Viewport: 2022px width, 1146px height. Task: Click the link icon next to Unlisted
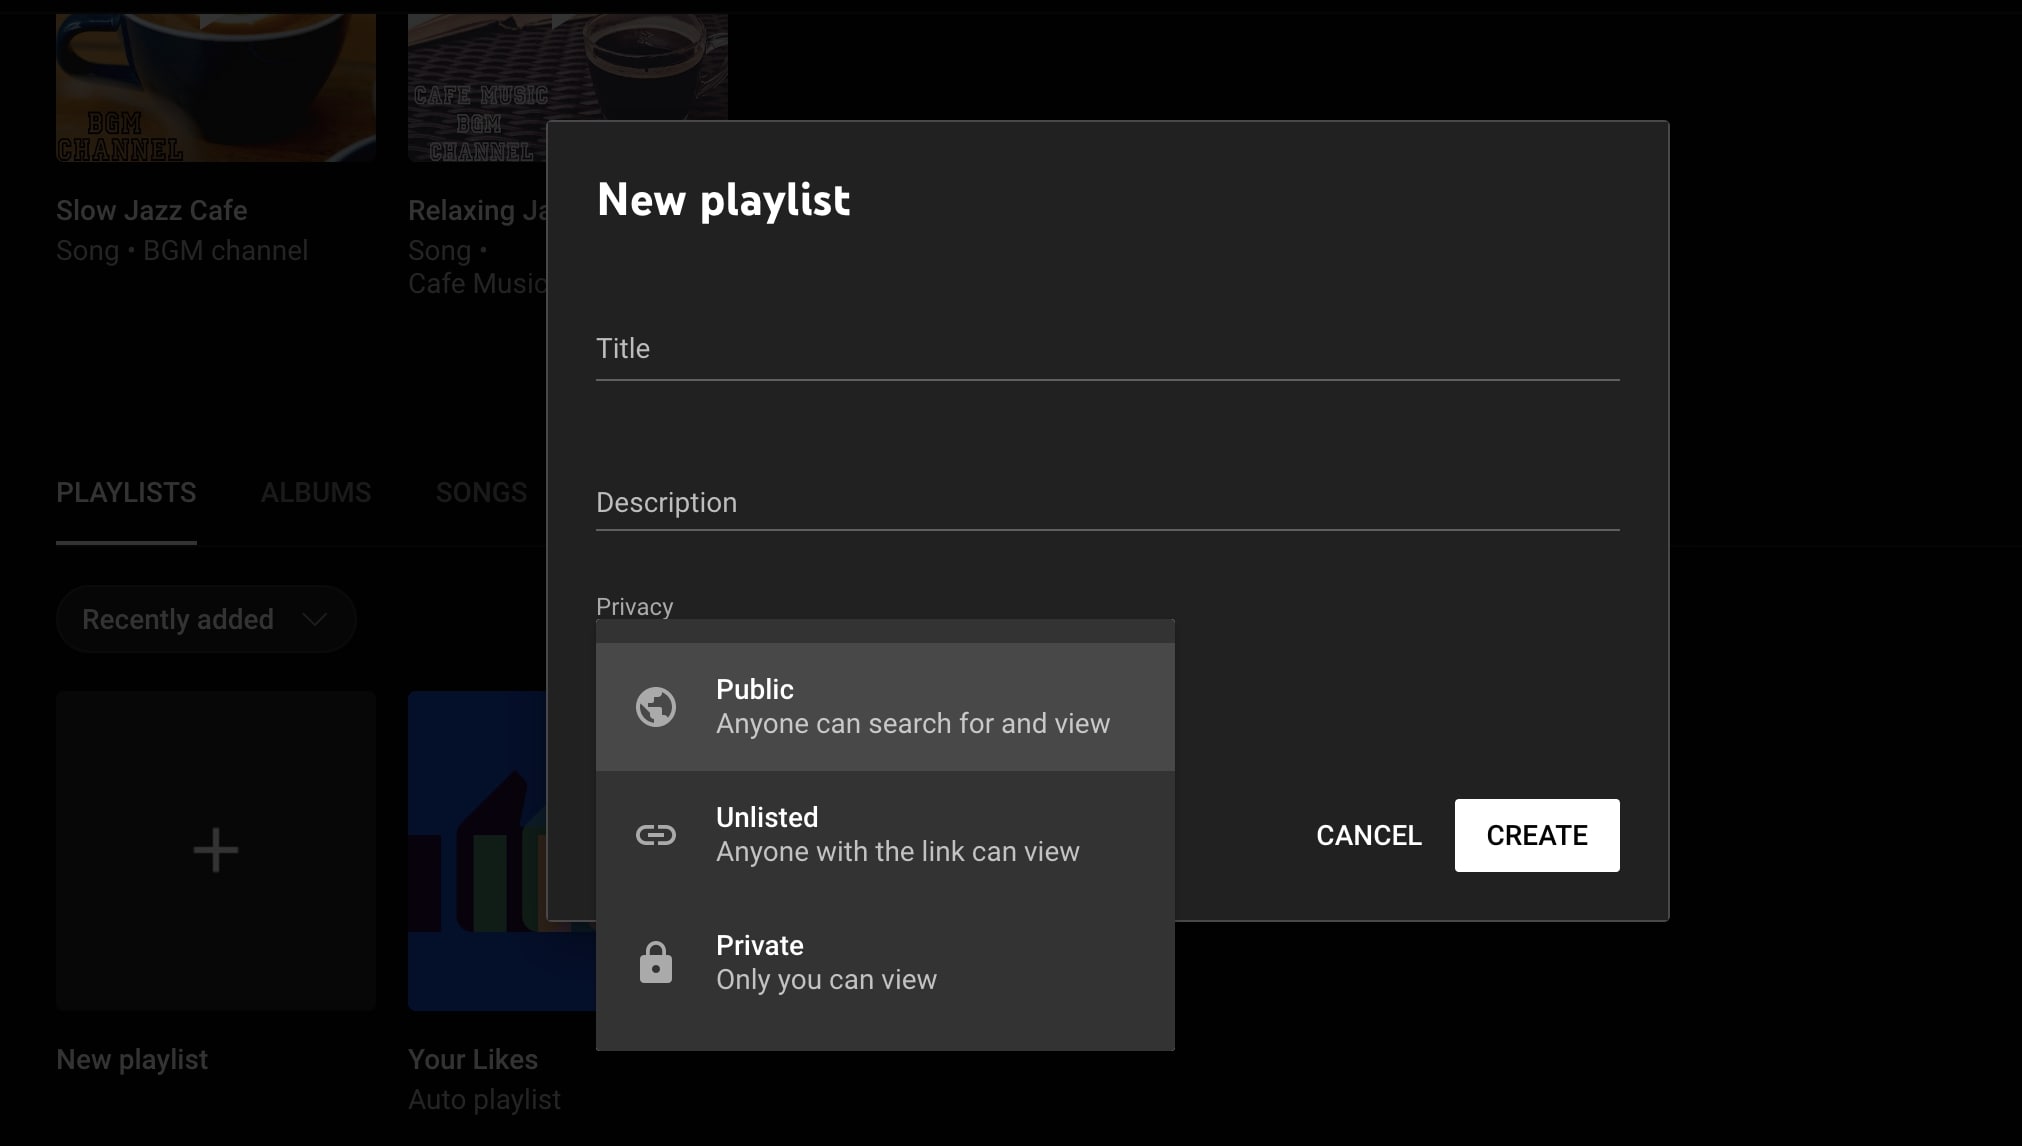[656, 835]
